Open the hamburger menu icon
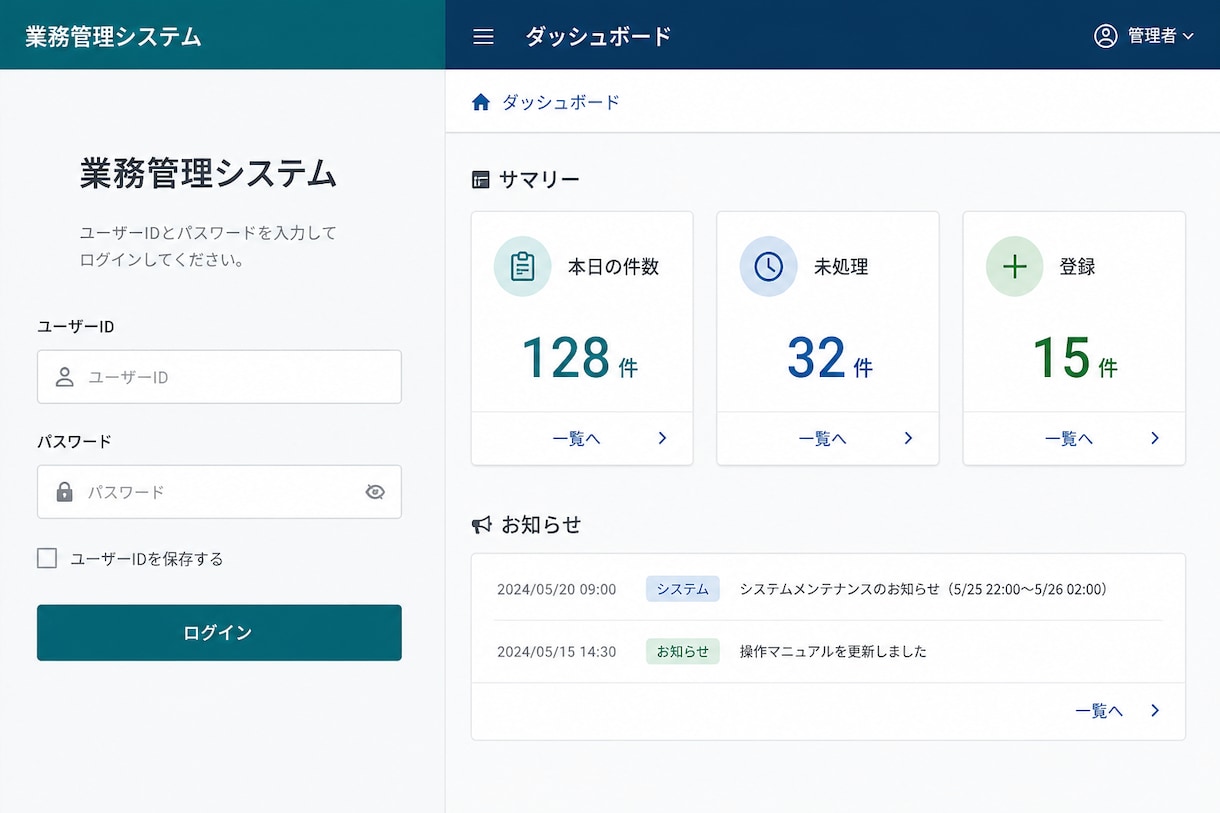This screenshot has width=1220, height=813. tap(483, 37)
